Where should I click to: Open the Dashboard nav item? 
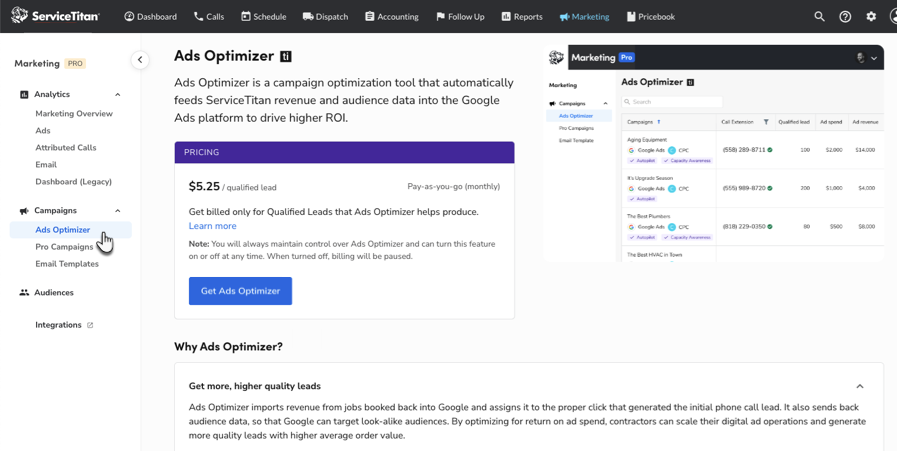[x=150, y=17]
